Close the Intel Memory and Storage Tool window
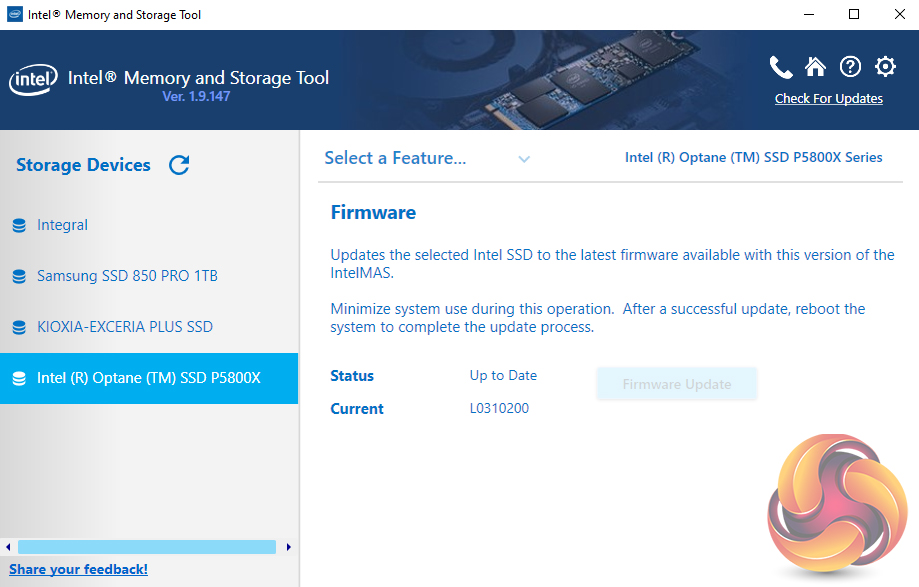 900,14
